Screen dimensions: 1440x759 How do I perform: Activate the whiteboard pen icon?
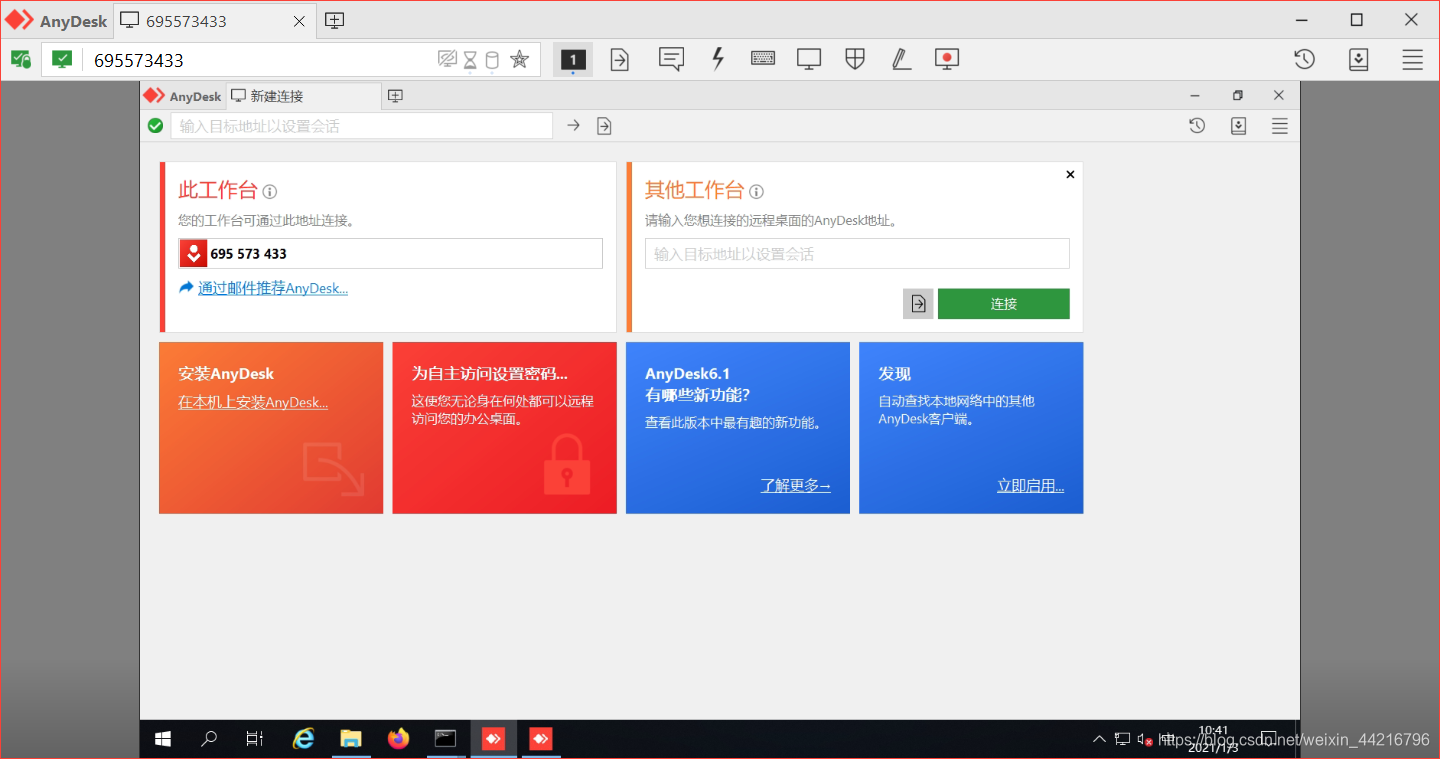901,60
